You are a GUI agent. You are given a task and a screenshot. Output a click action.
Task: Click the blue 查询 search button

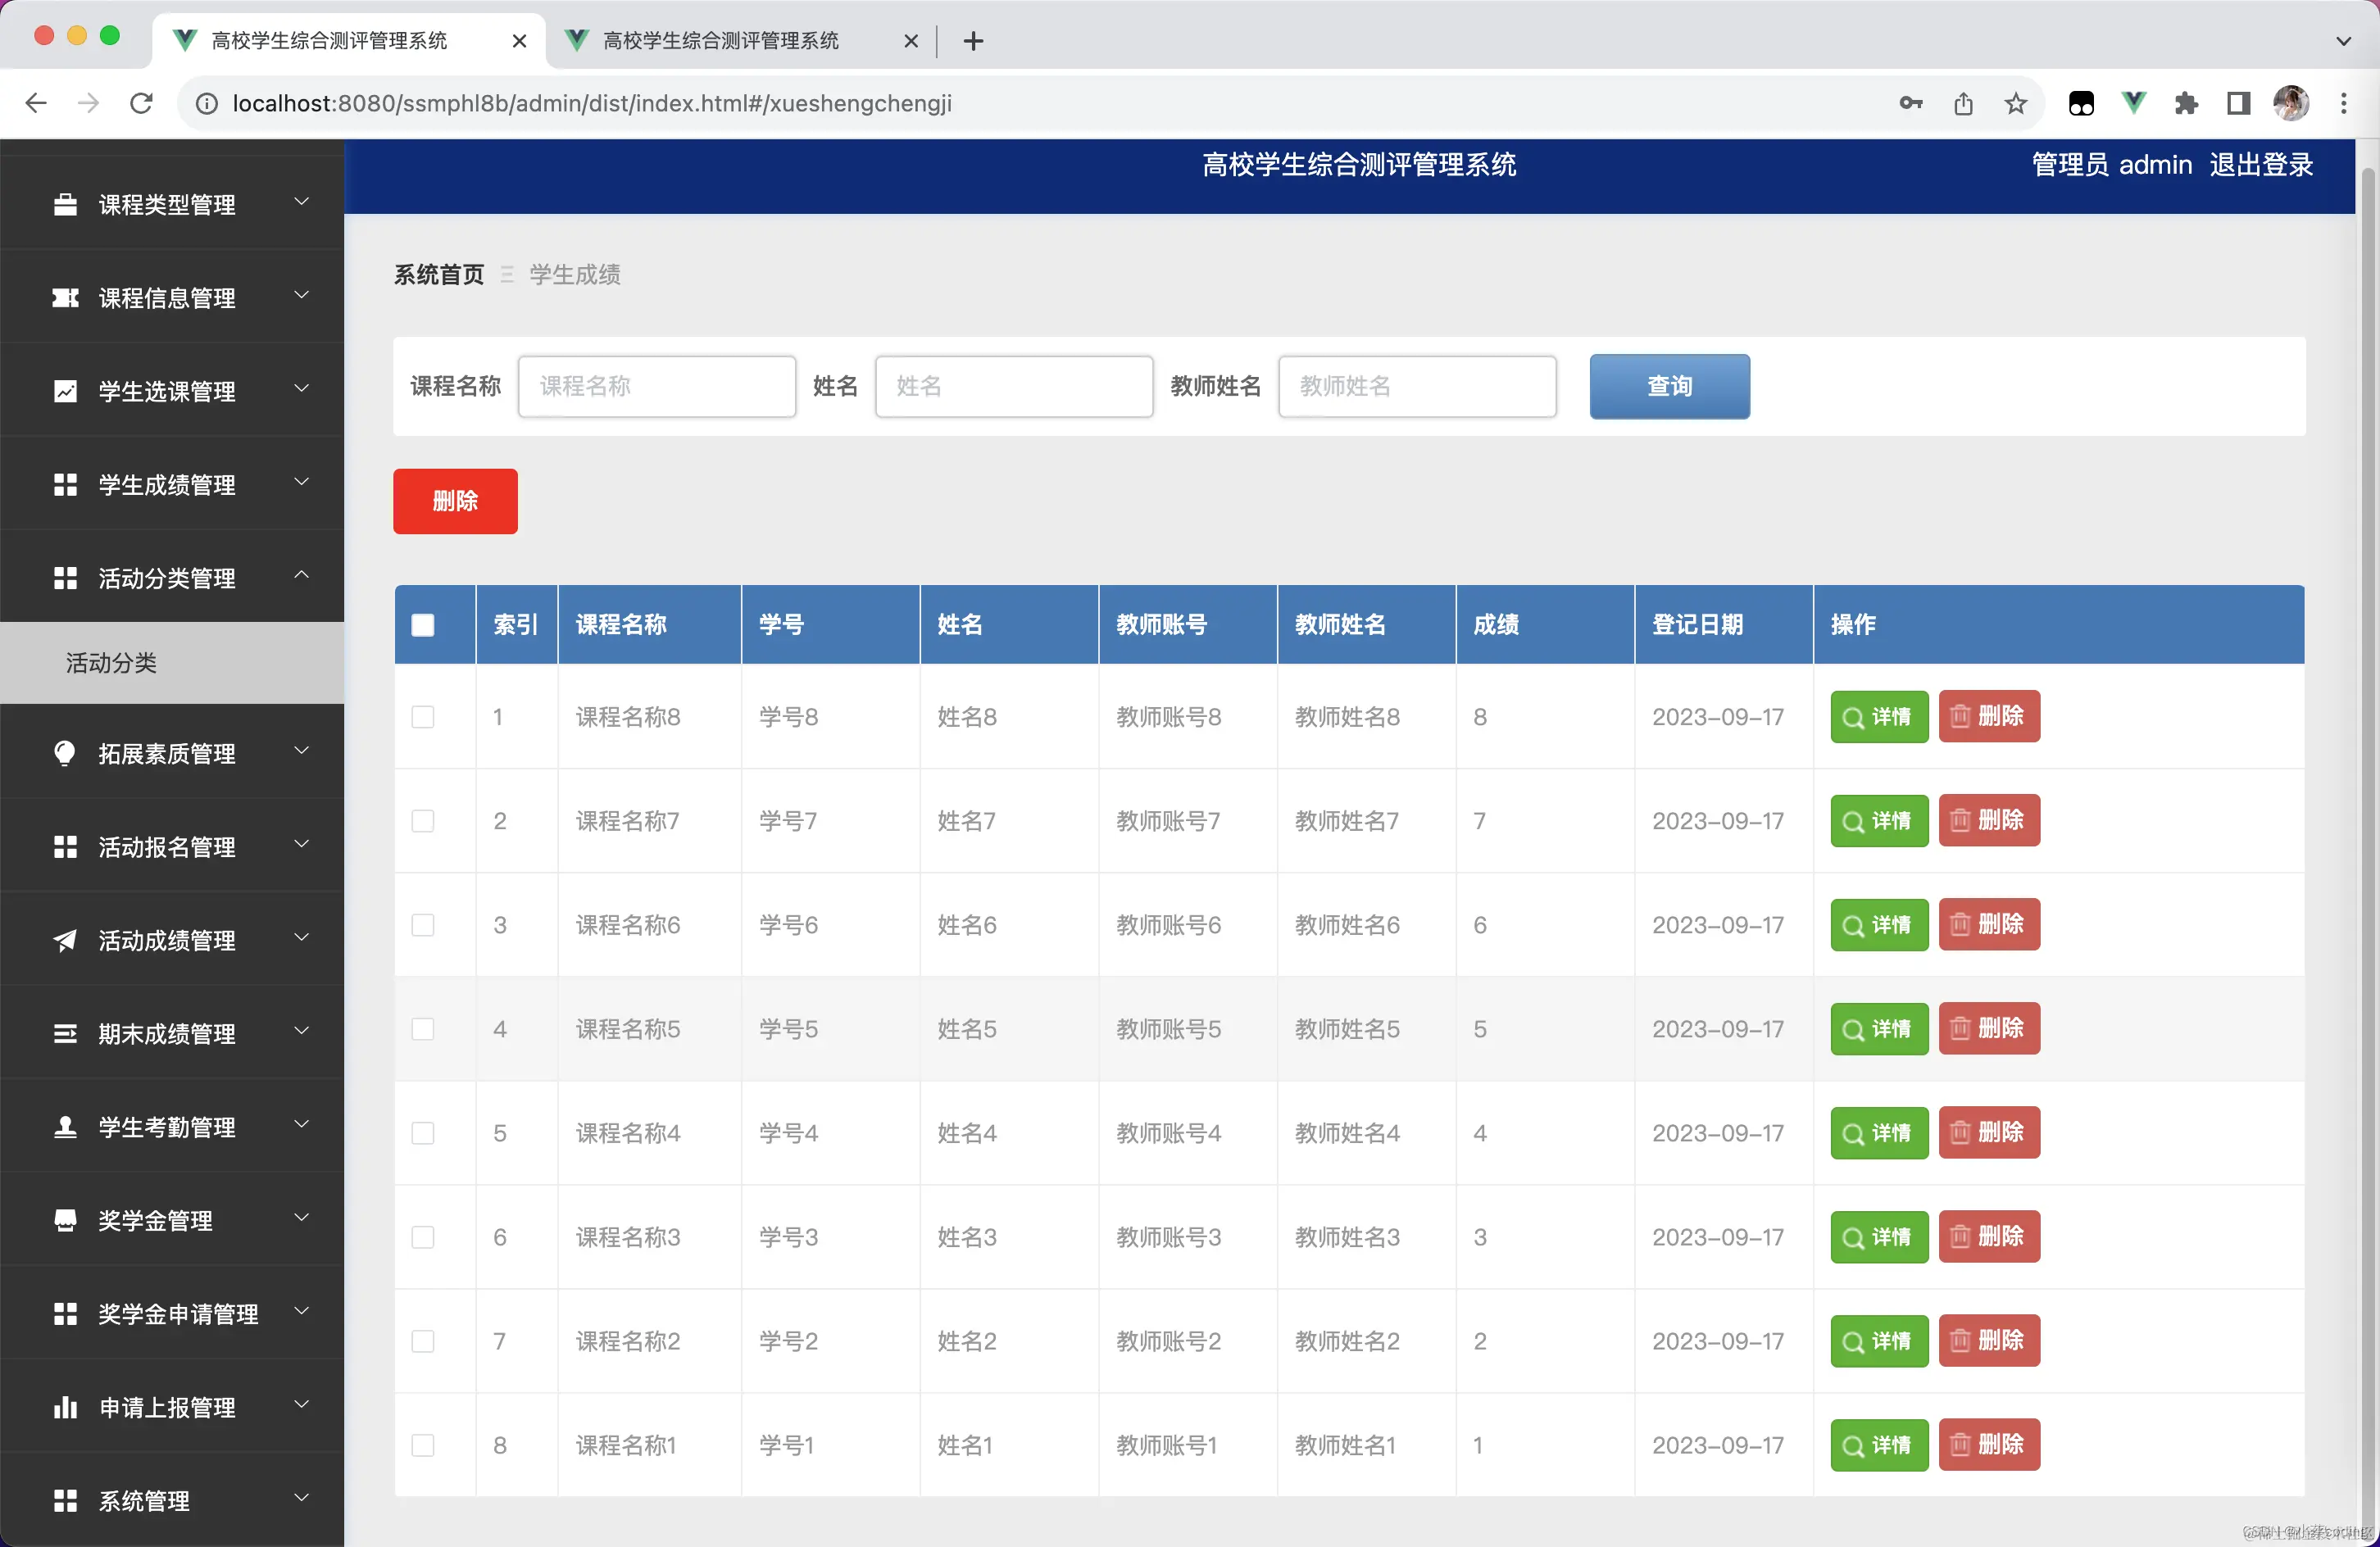pos(1669,386)
